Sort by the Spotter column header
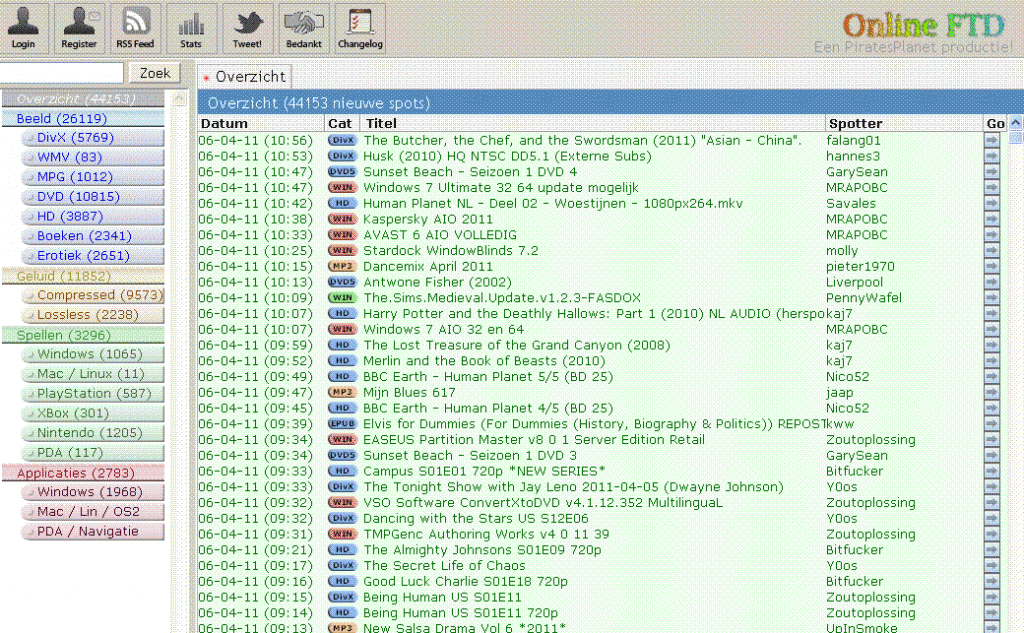Screen dimensions: 1024x633 (903, 123)
